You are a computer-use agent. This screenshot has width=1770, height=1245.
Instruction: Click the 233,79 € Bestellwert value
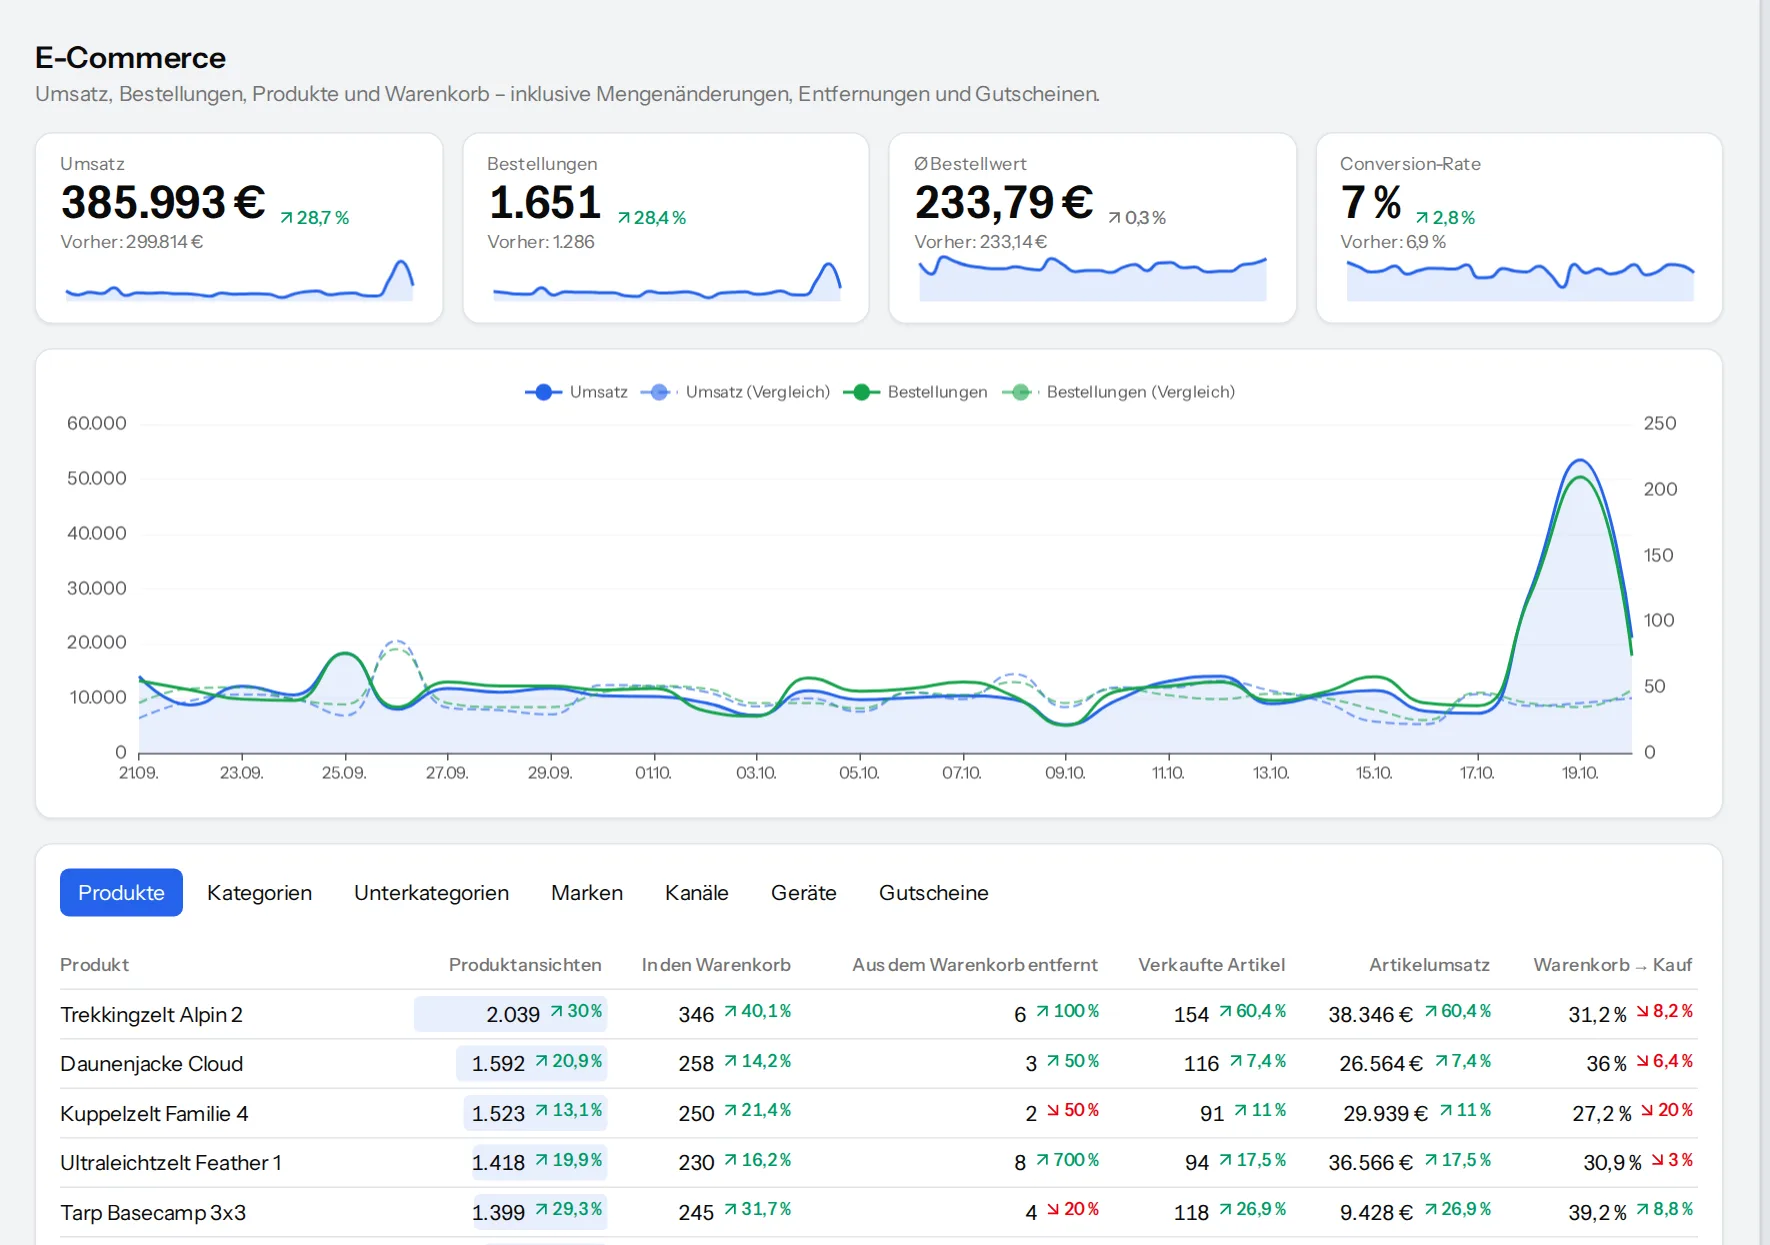click(x=1004, y=203)
